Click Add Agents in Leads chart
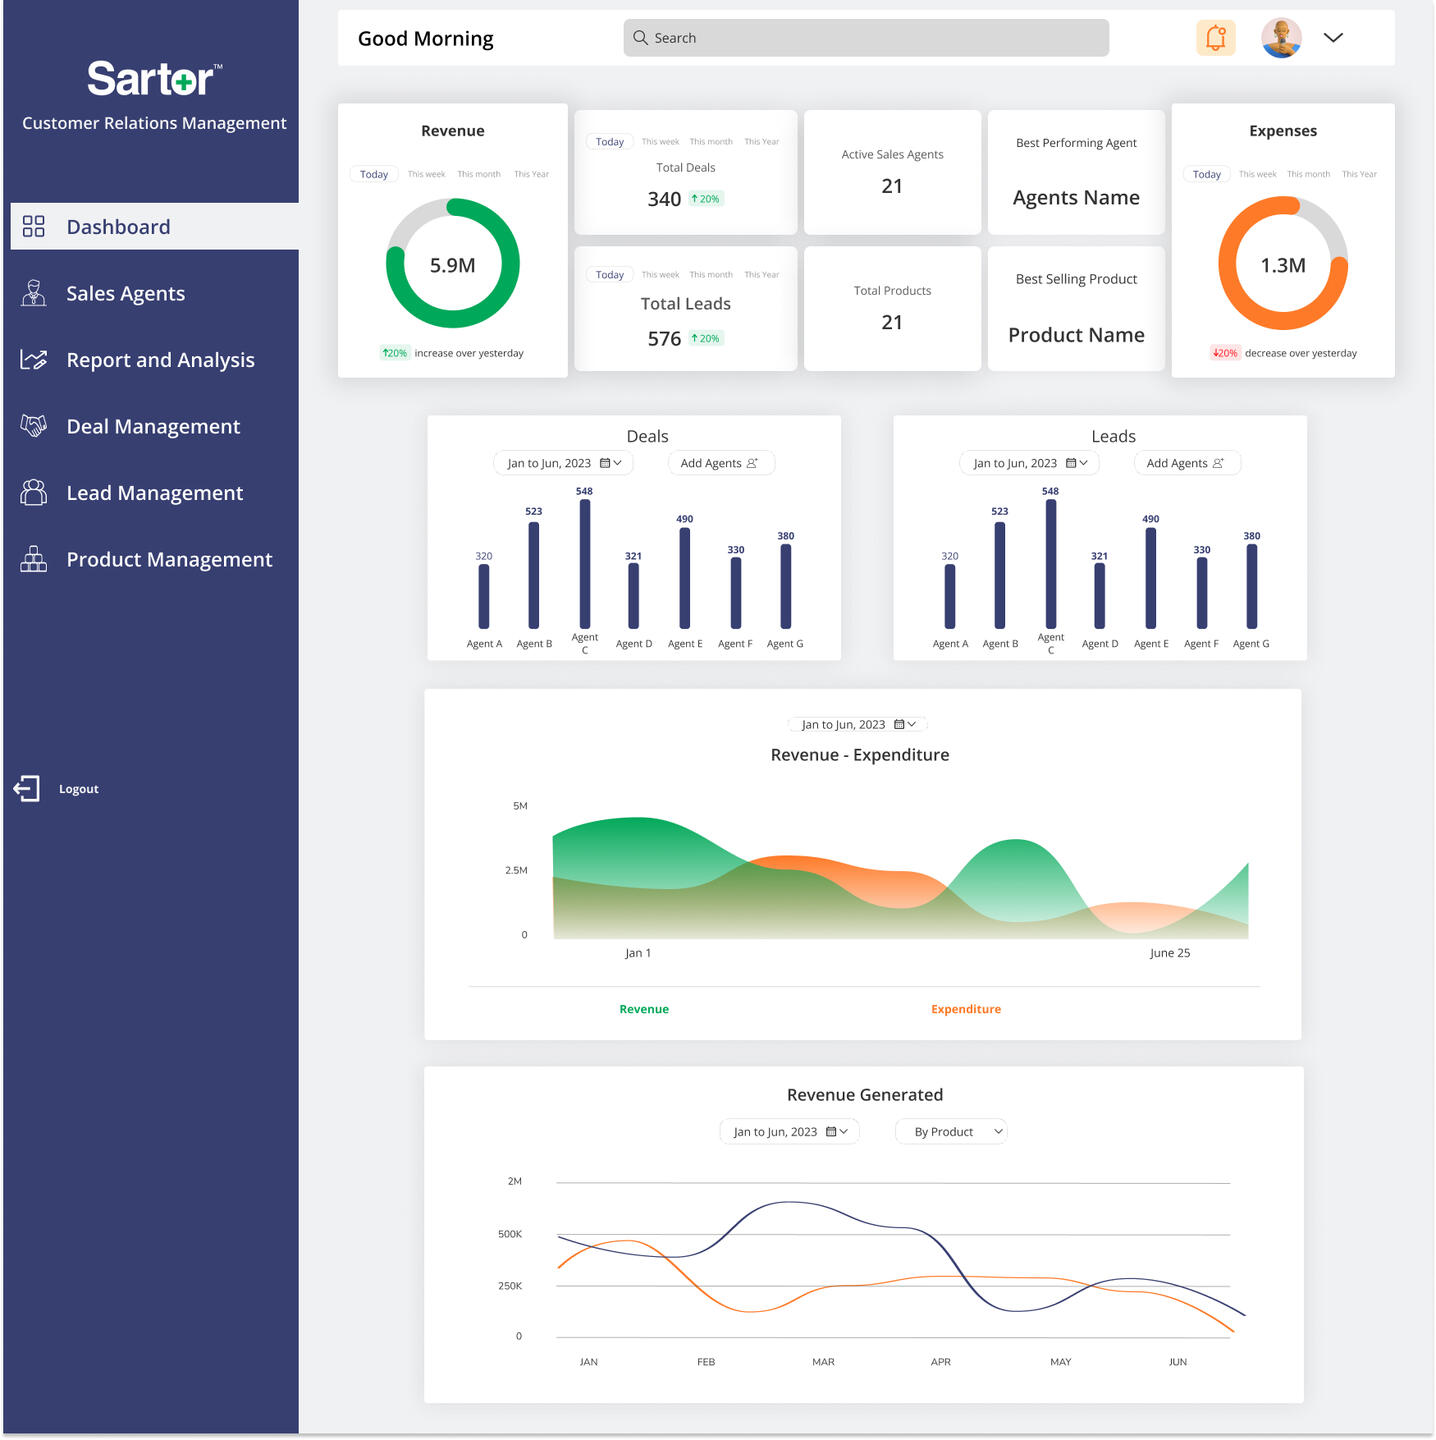The height and width of the screenshot is (1440, 1436). click(1186, 463)
